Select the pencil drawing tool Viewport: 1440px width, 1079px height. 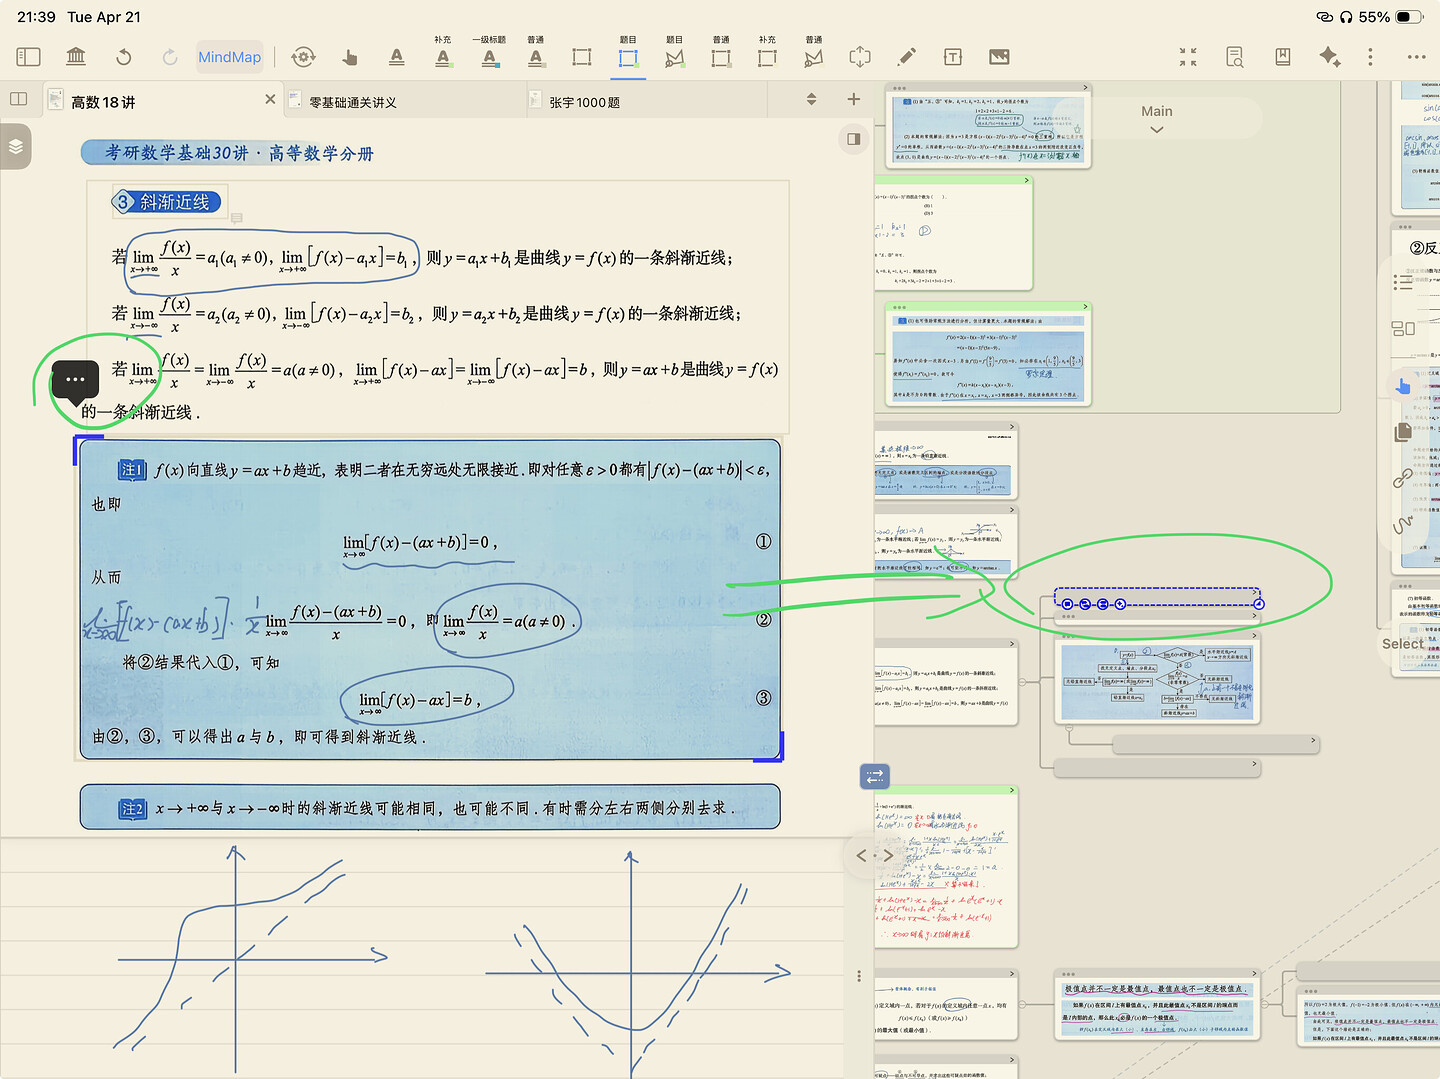click(906, 57)
